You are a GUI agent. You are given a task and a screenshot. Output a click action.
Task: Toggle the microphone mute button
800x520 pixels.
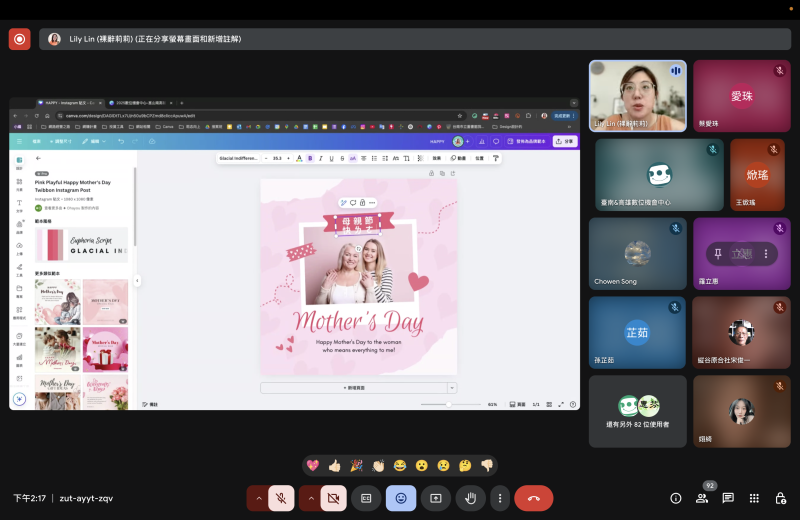point(281,498)
